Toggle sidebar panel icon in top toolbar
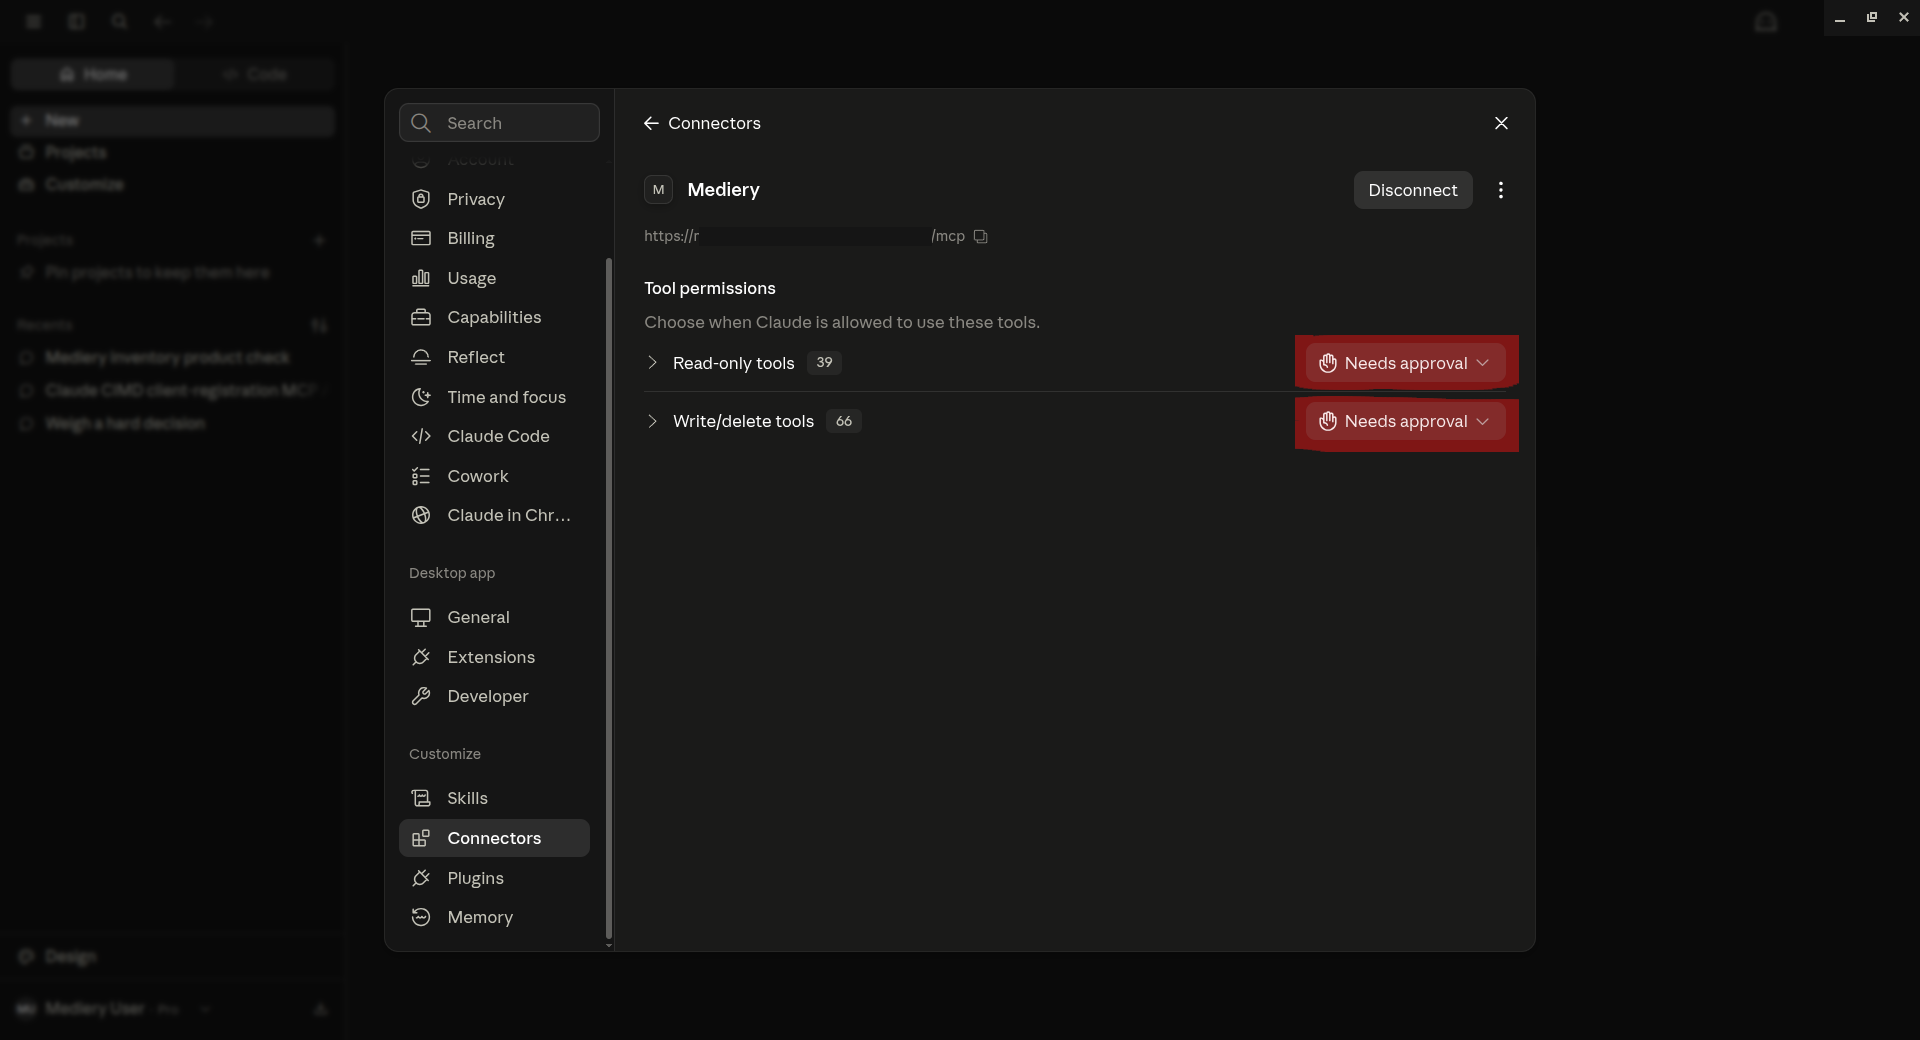This screenshot has height=1040, width=1920. point(77,21)
